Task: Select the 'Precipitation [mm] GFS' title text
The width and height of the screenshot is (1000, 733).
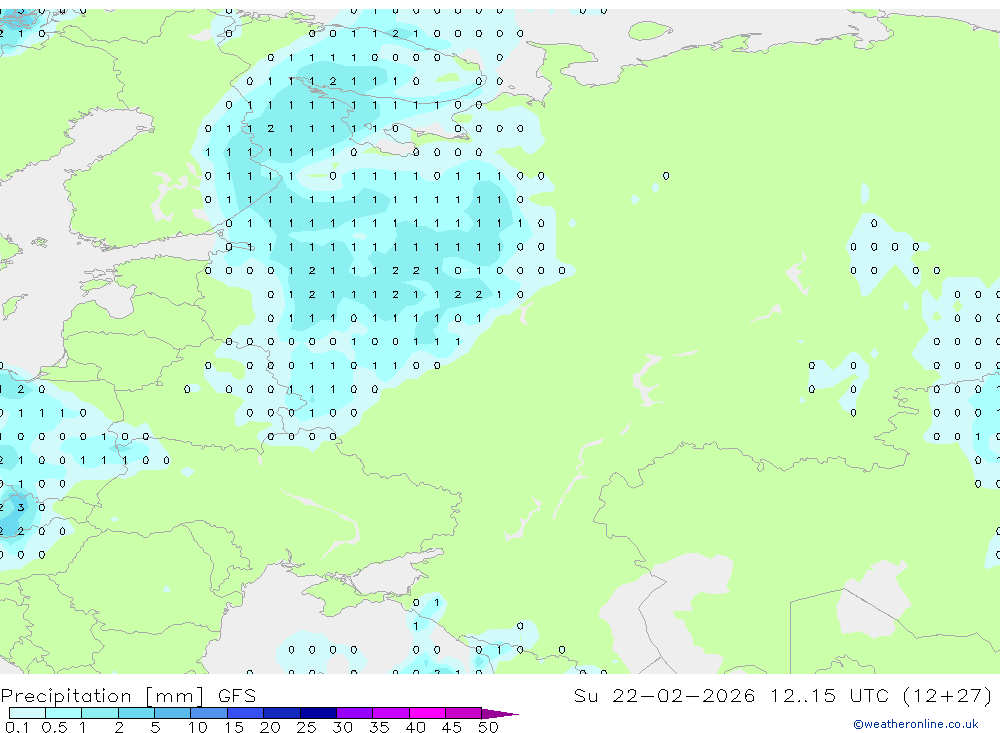Action: coord(128,696)
